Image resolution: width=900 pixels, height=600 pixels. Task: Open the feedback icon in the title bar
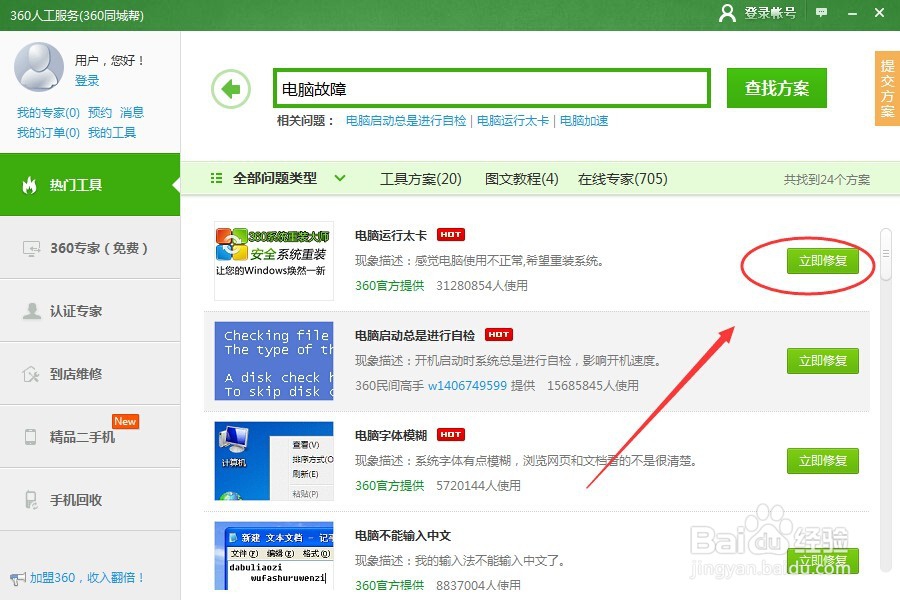pyautogui.click(x=820, y=14)
